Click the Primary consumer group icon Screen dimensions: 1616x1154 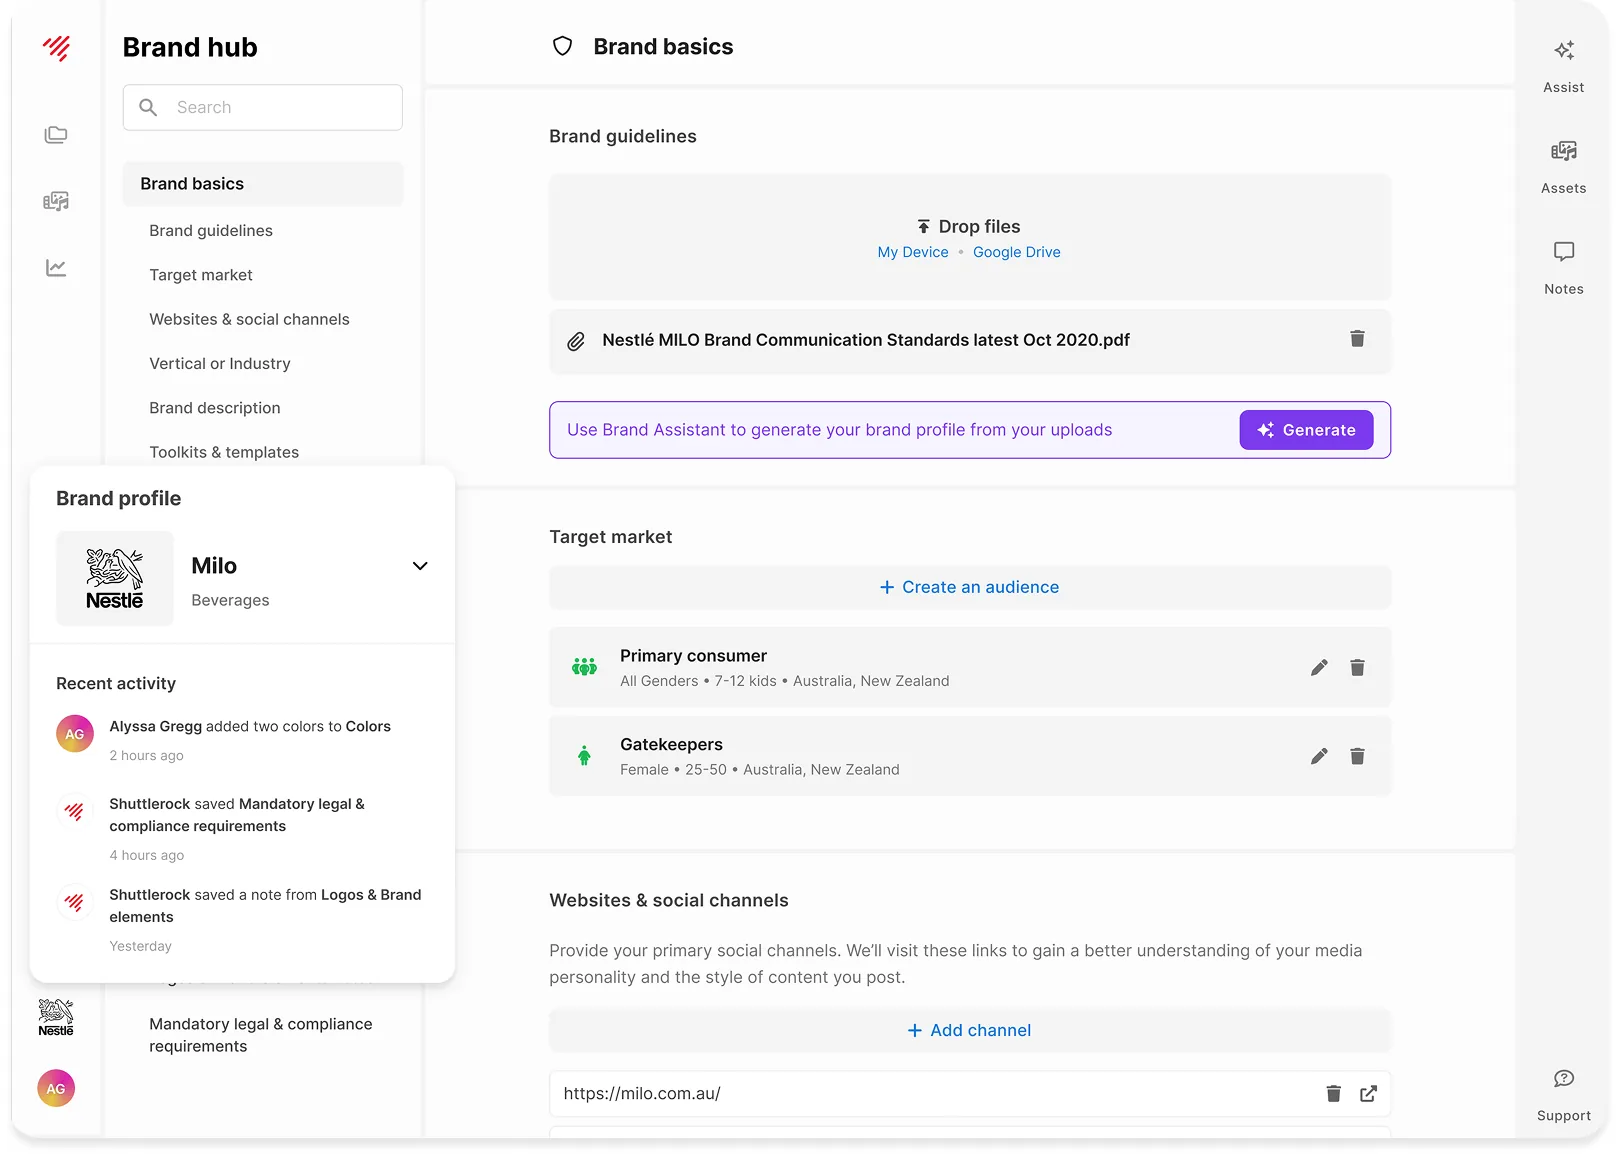click(x=584, y=666)
